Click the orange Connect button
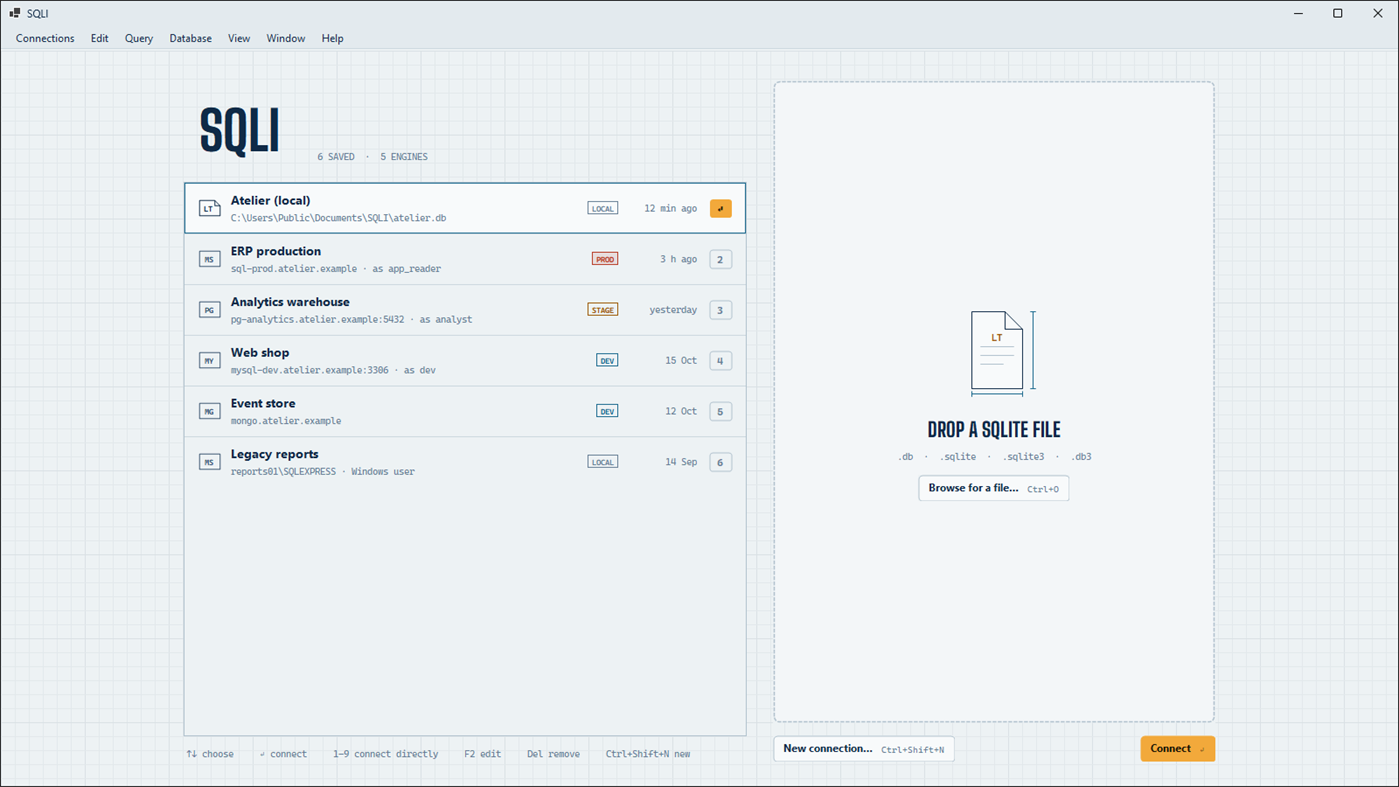This screenshot has height=787, width=1399. tap(1178, 749)
